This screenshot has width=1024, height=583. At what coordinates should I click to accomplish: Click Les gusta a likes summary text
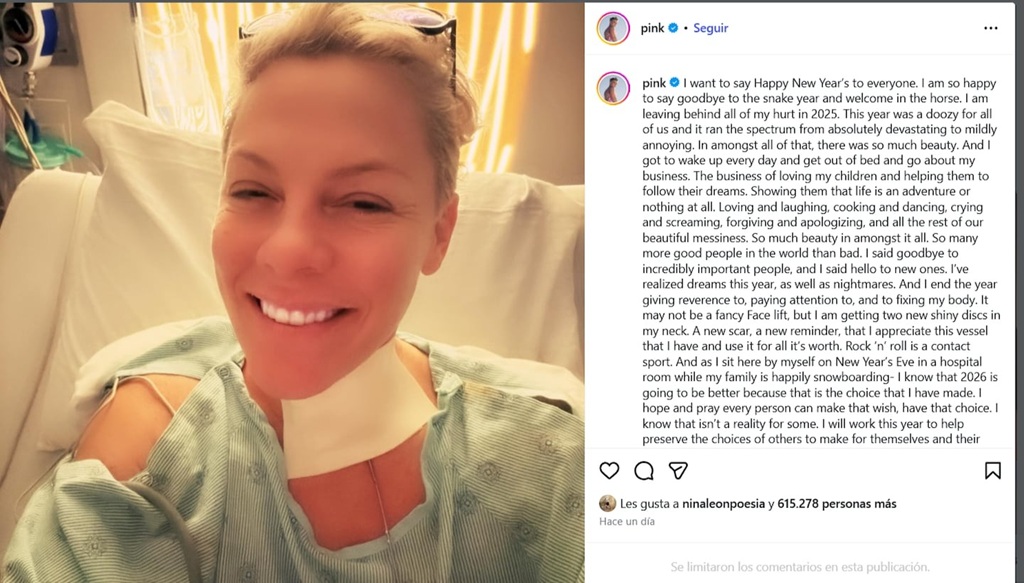tap(649, 503)
